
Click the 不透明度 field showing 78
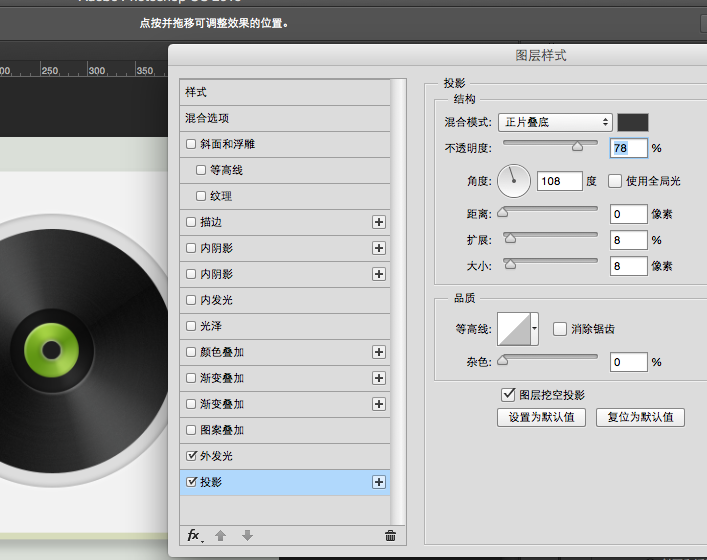(x=629, y=148)
